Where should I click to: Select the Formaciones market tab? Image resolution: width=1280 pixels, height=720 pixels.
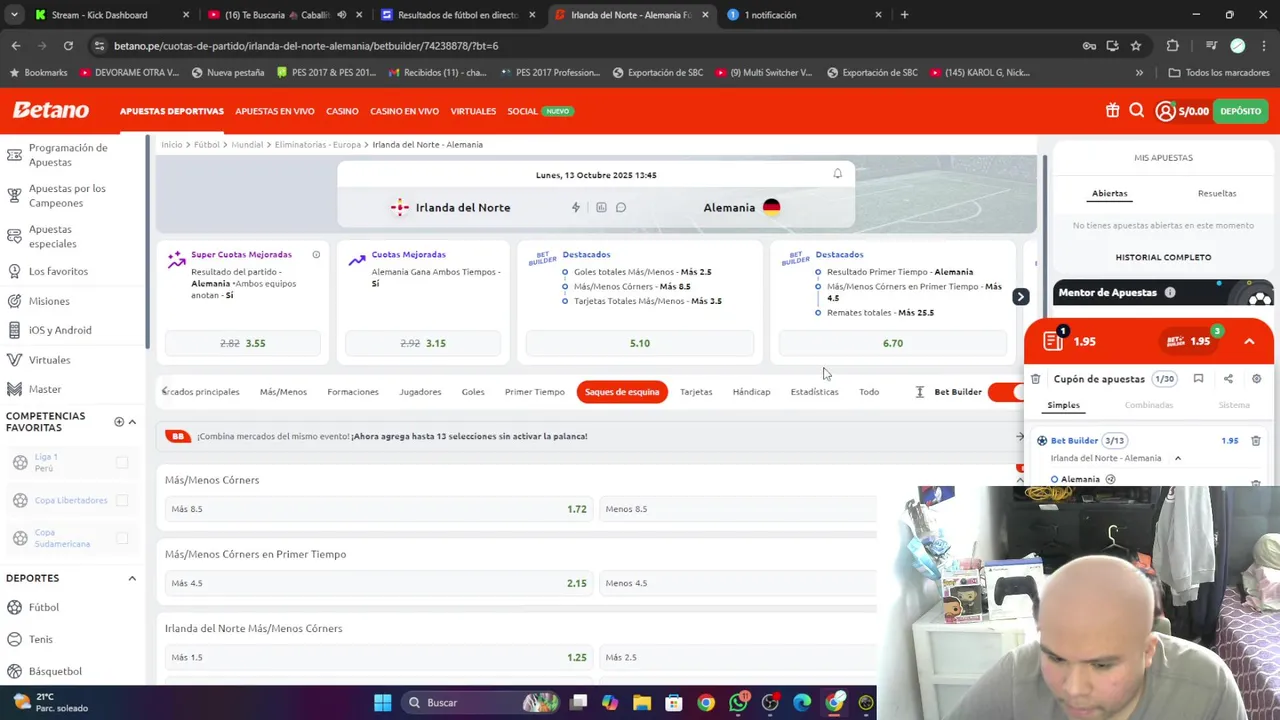click(353, 392)
